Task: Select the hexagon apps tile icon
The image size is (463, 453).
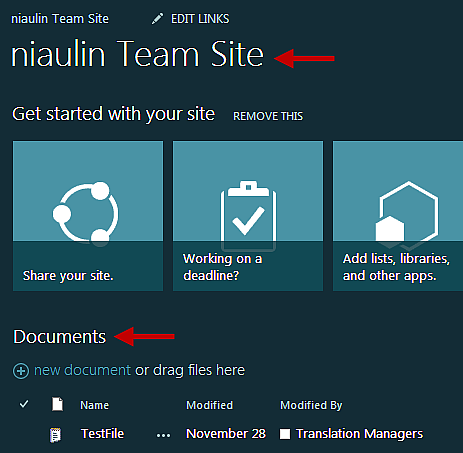Action: [x=407, y=216]
